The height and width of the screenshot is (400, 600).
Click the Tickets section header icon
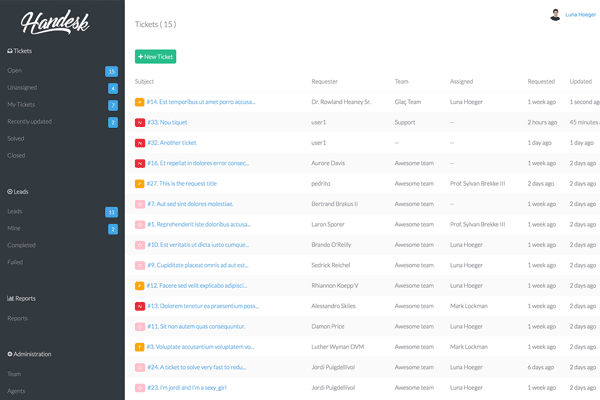tap(10, 51)
